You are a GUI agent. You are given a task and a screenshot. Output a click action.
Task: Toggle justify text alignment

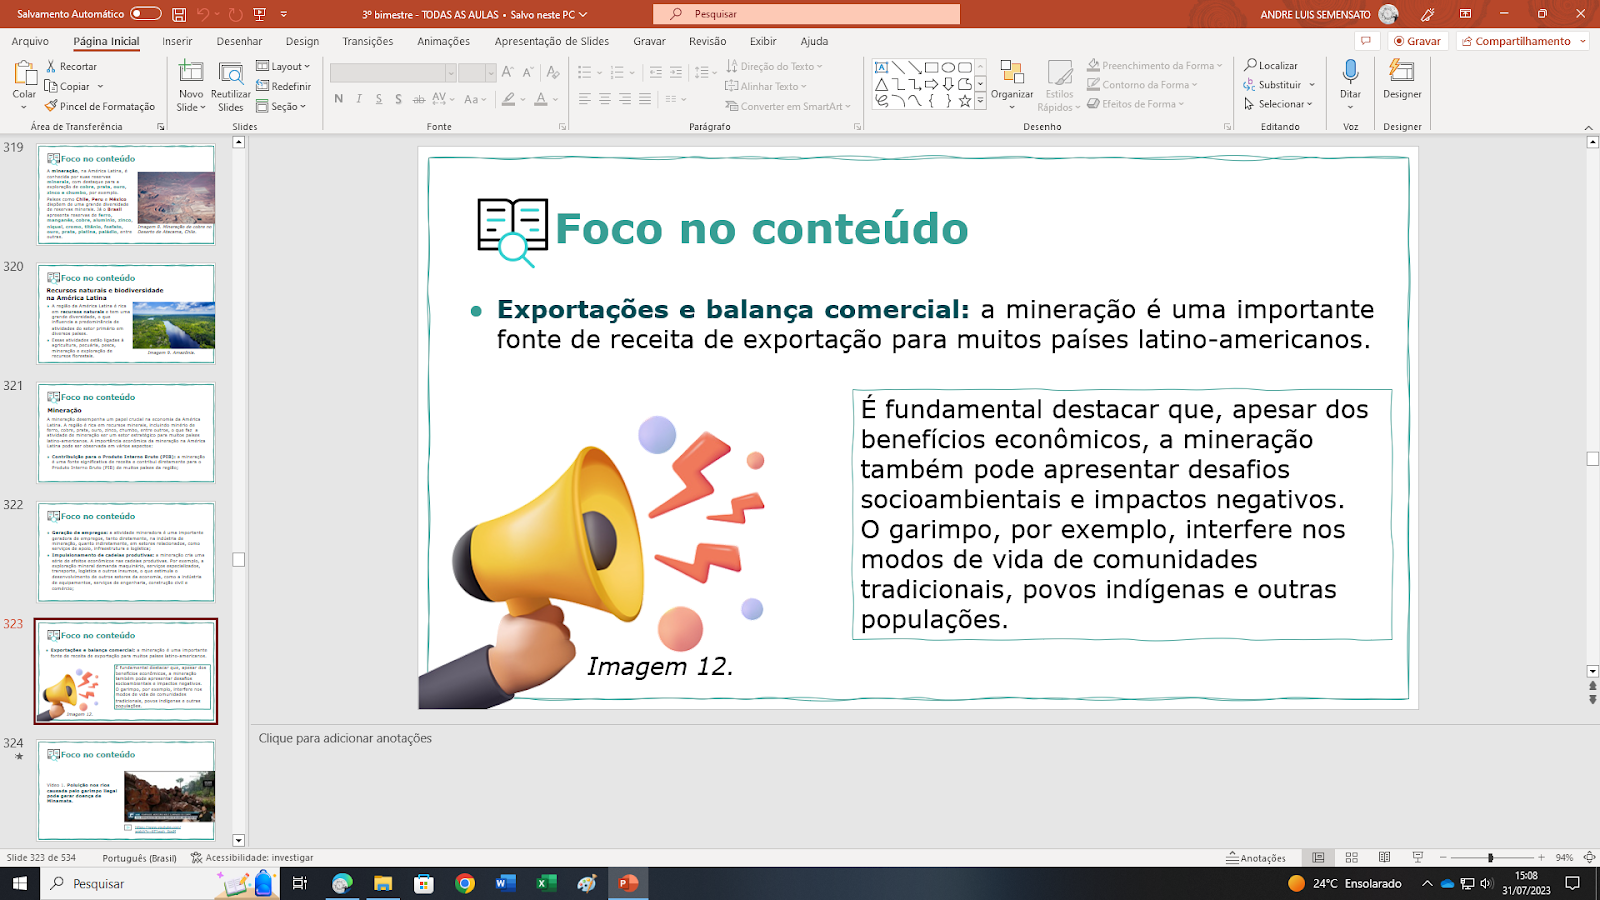(x=645, y=99)
